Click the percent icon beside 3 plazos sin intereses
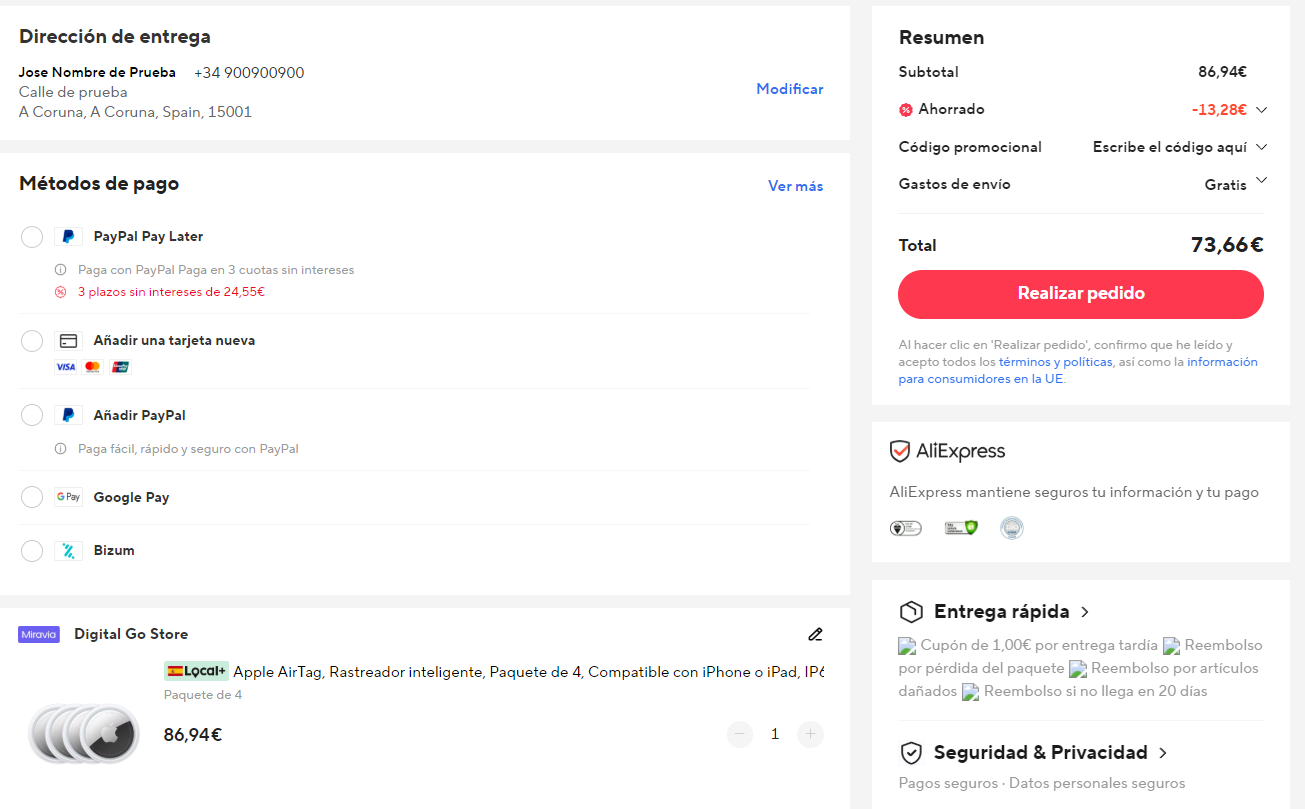Screen dimensions: 1305x809 (x=60, y=292)
